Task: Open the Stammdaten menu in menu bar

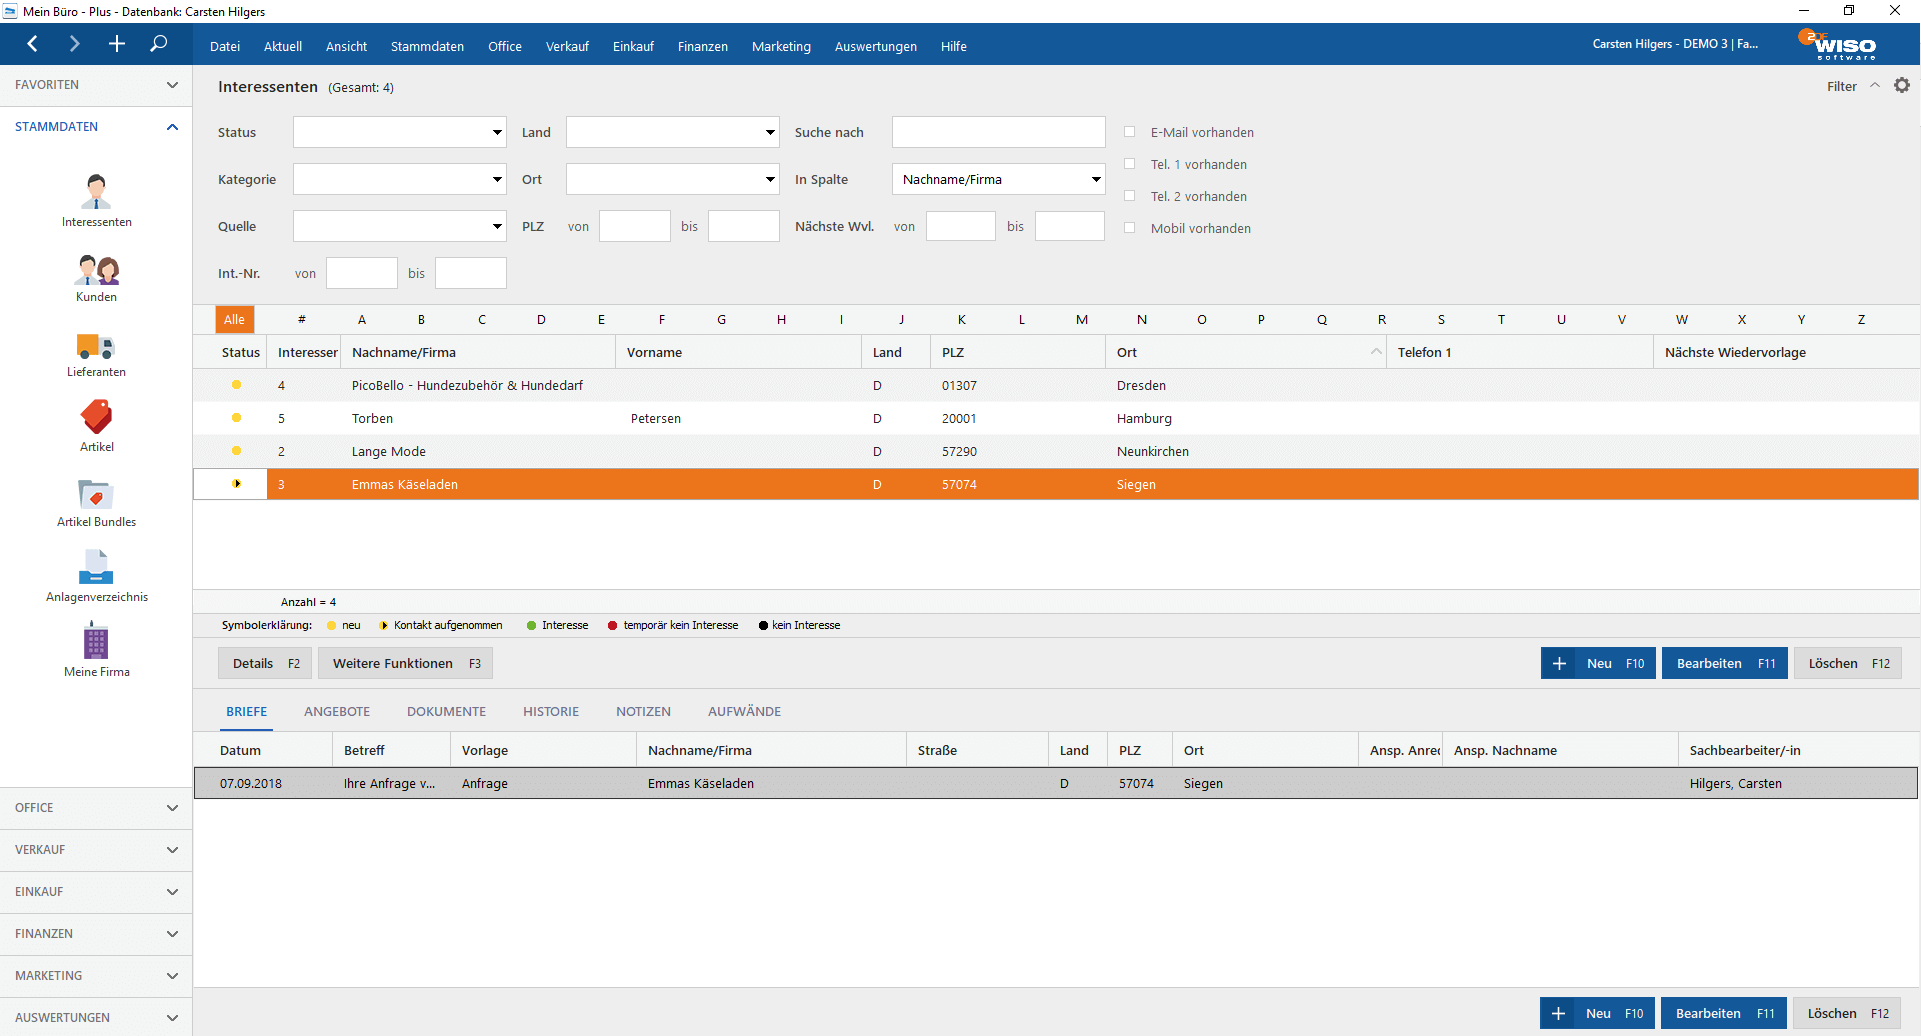Action: pos(427,47)
